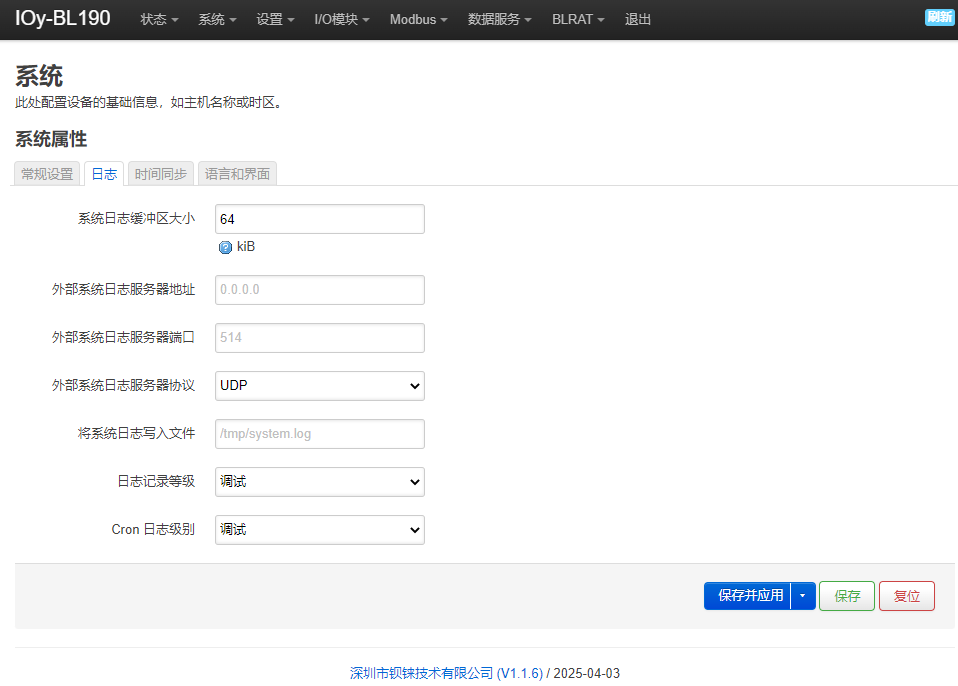Viewport: 958px width, 686px height.
Task: Click the 2025-04-03 date in footer
Action: pos(587,673)
